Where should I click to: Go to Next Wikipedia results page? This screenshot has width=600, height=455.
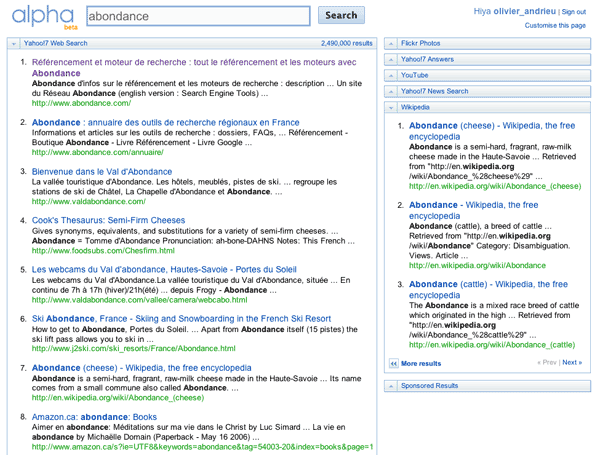point(572,362)
